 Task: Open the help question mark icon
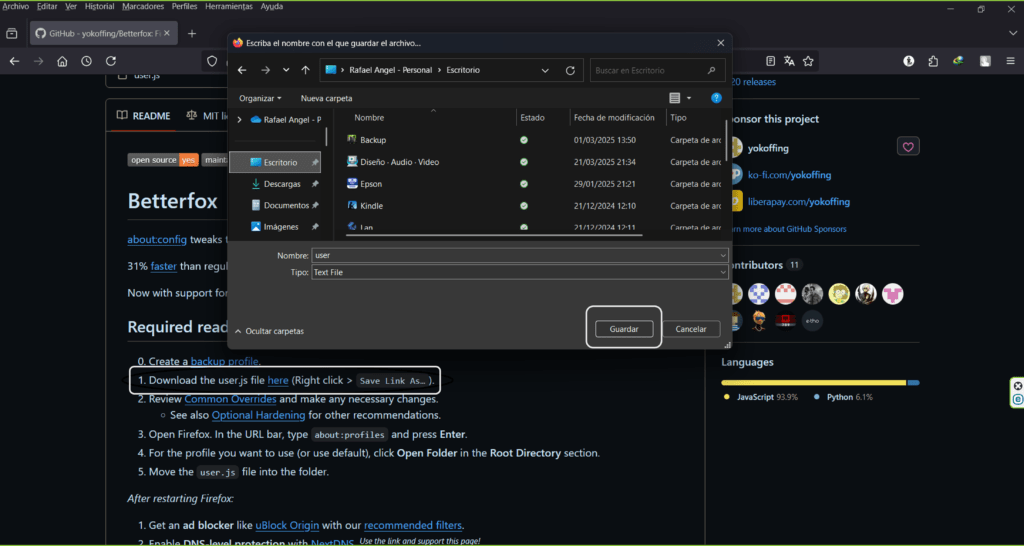(716, 98)
